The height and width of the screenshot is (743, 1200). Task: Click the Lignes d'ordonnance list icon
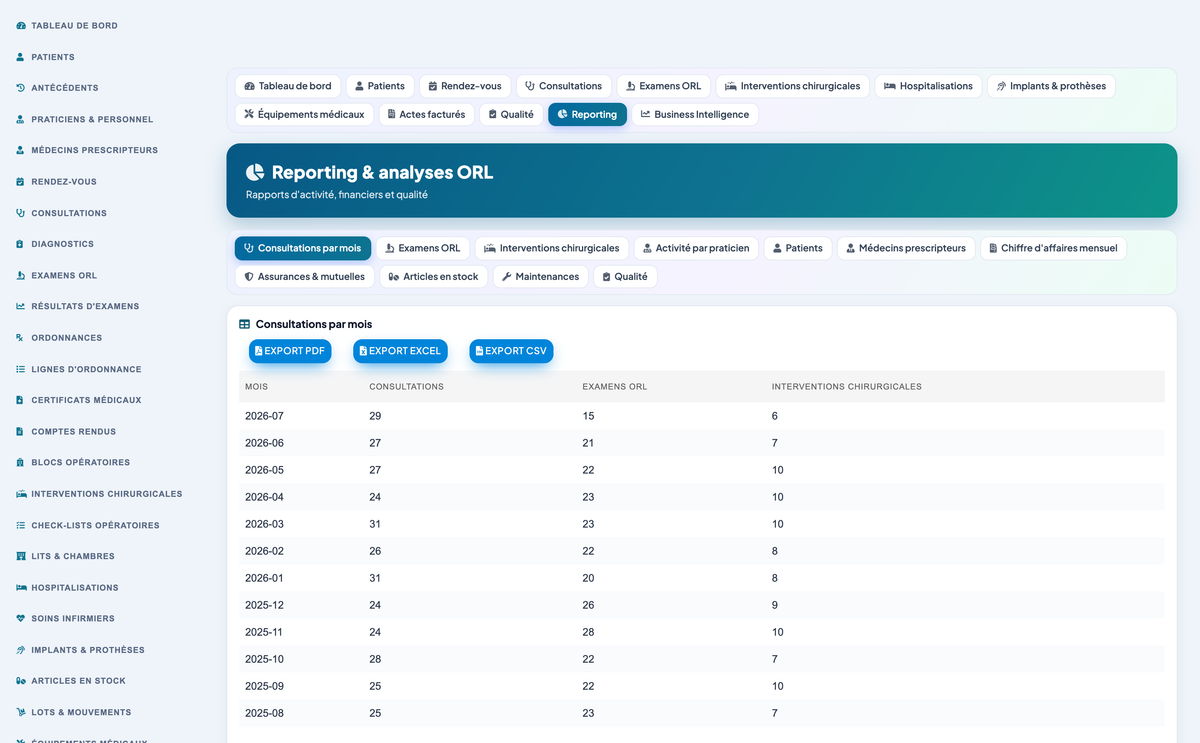click(21, 369)
